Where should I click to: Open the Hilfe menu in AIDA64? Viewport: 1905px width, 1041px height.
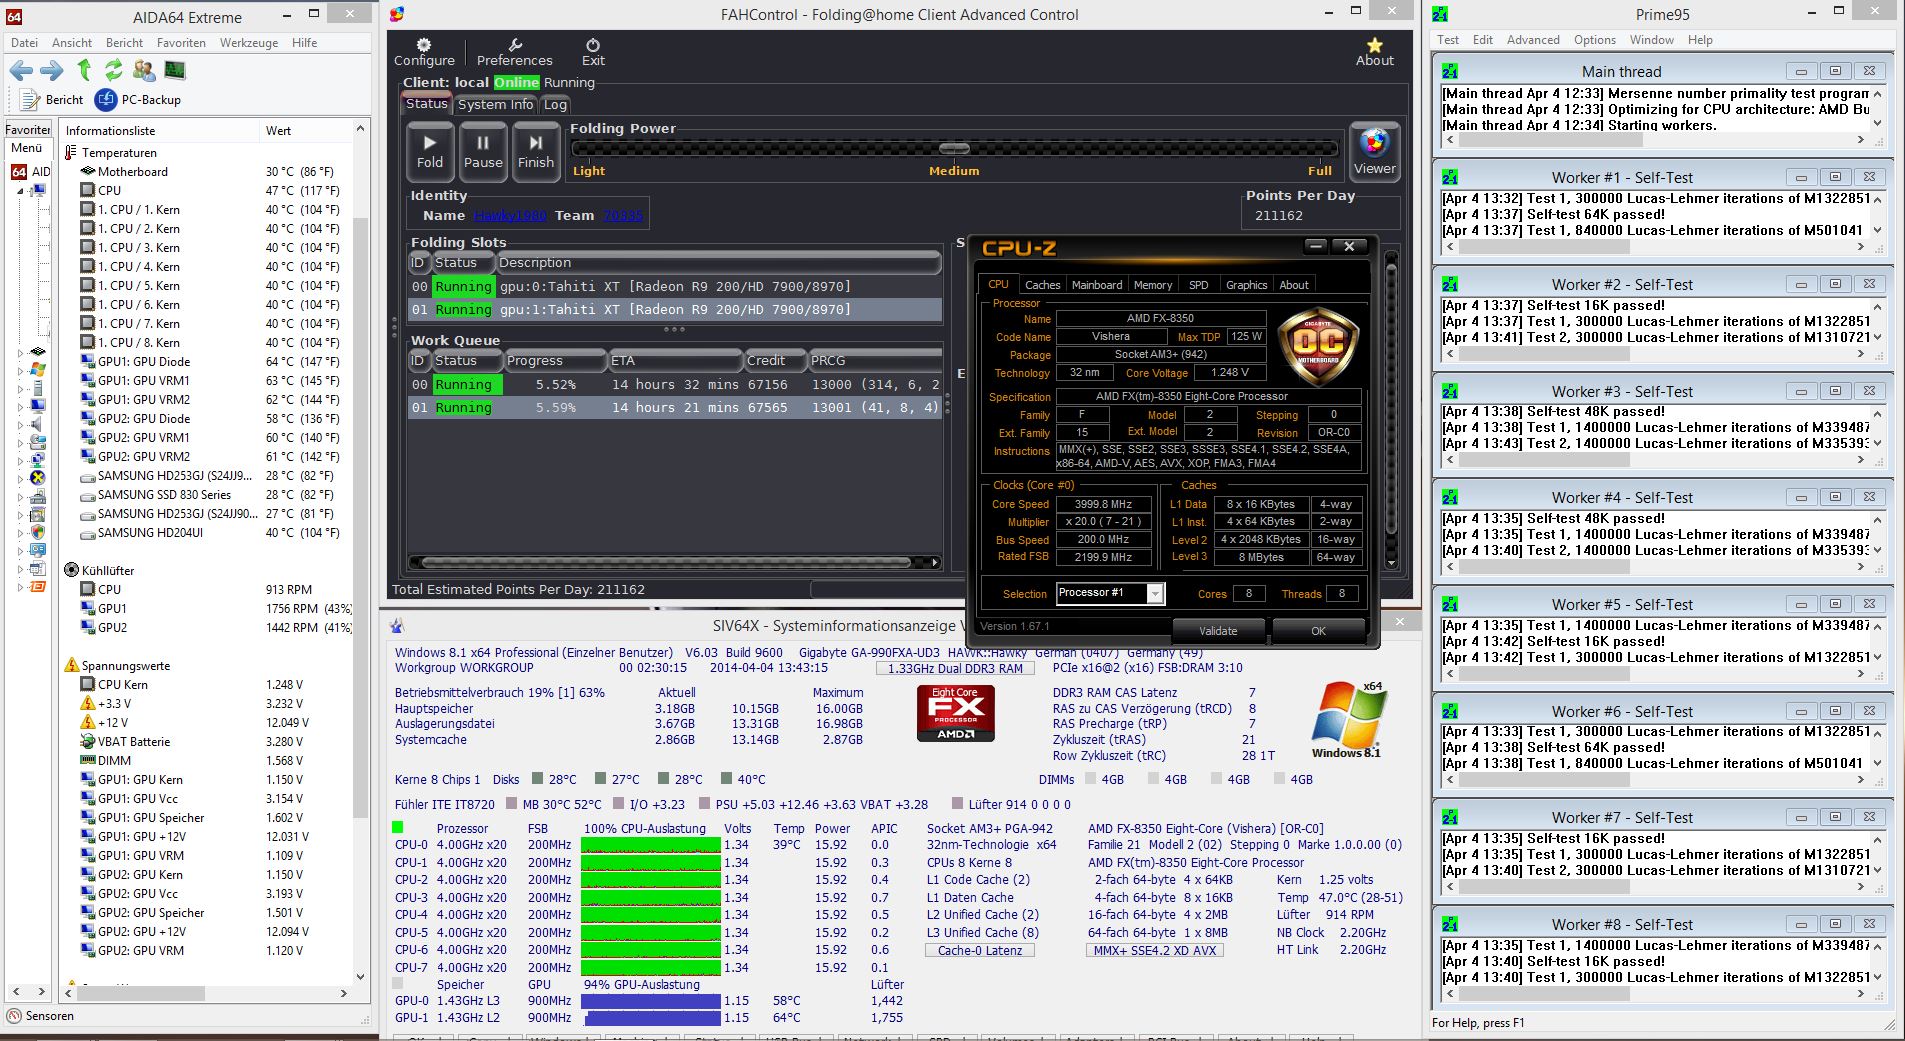tap(304, 43)
